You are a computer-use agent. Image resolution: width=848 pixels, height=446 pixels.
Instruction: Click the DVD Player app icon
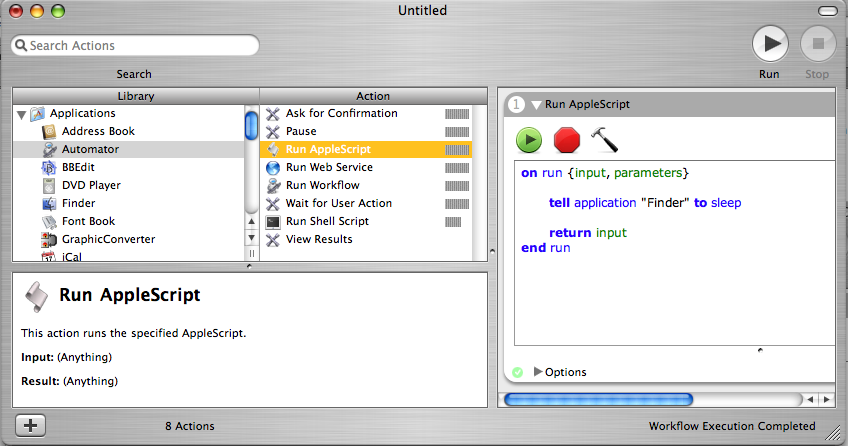tap(49, 185)
